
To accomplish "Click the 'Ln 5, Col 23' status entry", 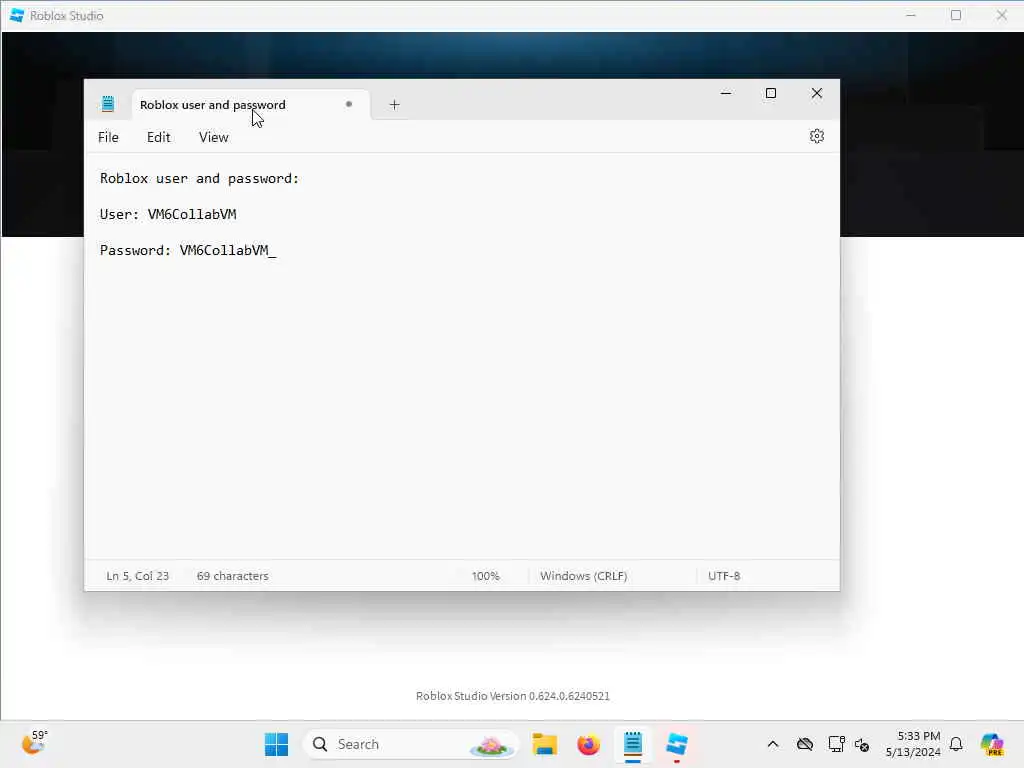I will point(137,576).
